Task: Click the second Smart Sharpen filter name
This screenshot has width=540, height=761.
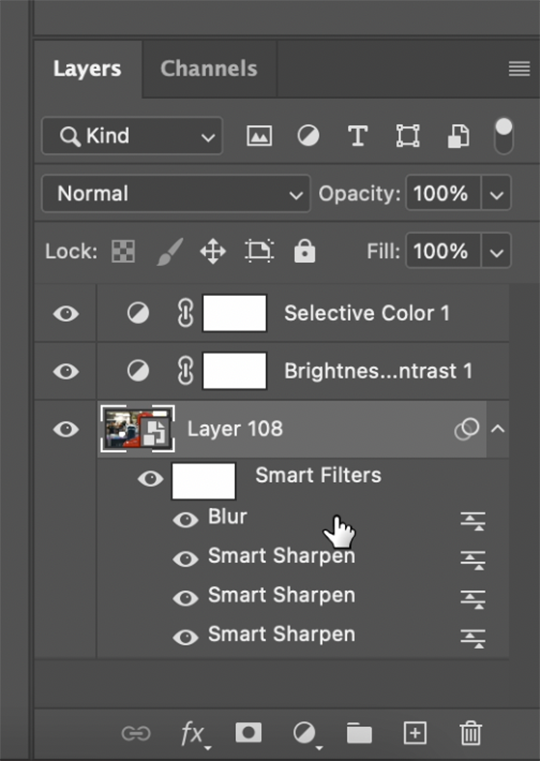Action: pyautogui.click(x=281, y=596)
